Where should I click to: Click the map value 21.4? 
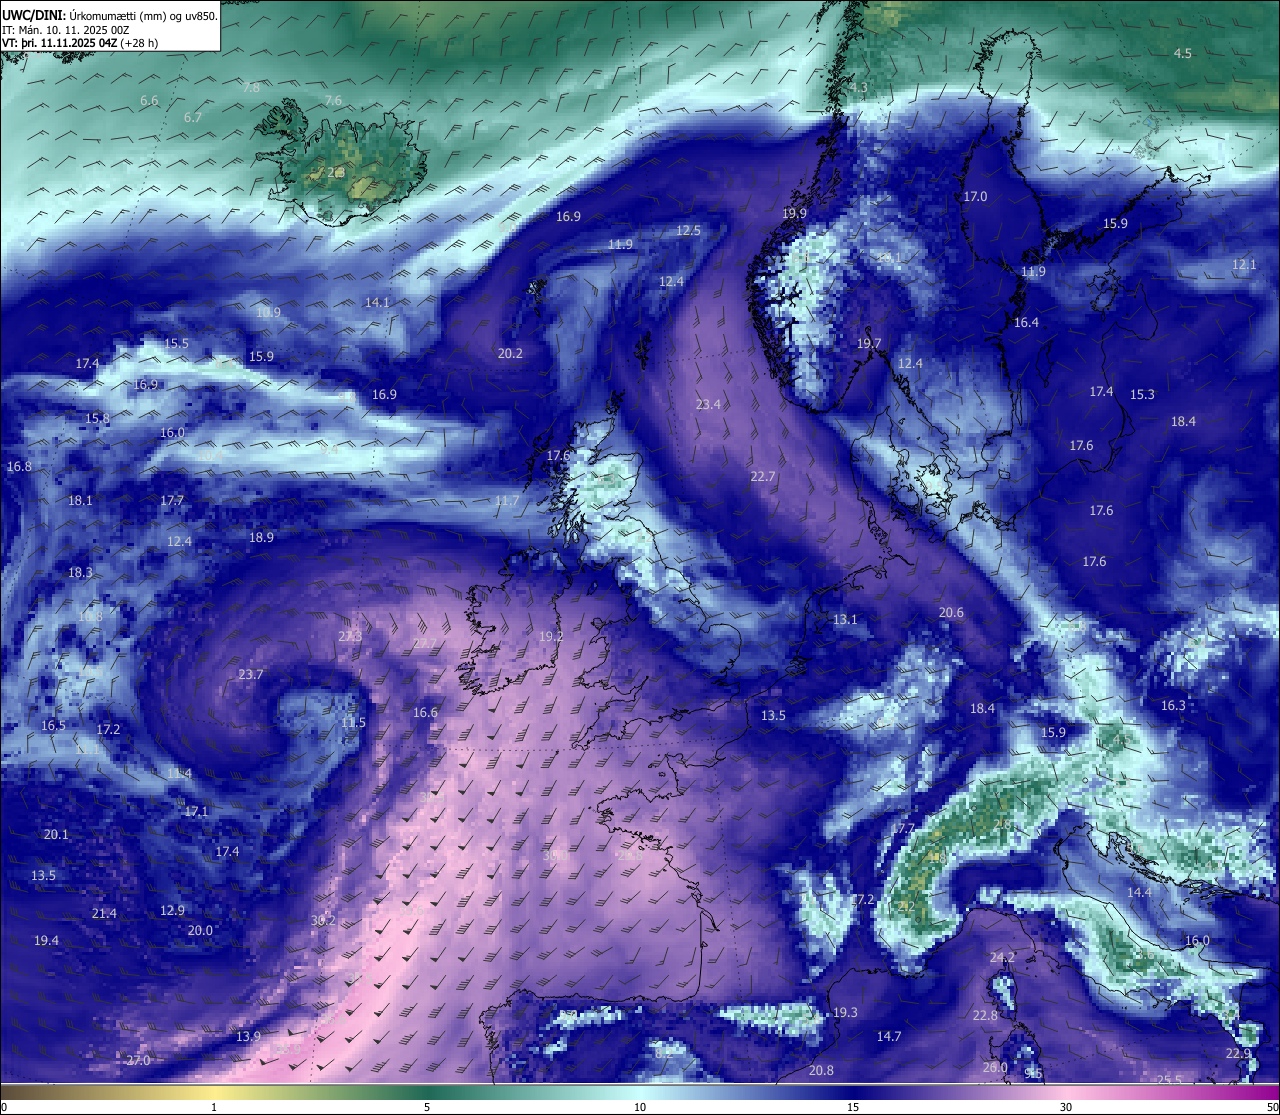click(x=104, y=913)
